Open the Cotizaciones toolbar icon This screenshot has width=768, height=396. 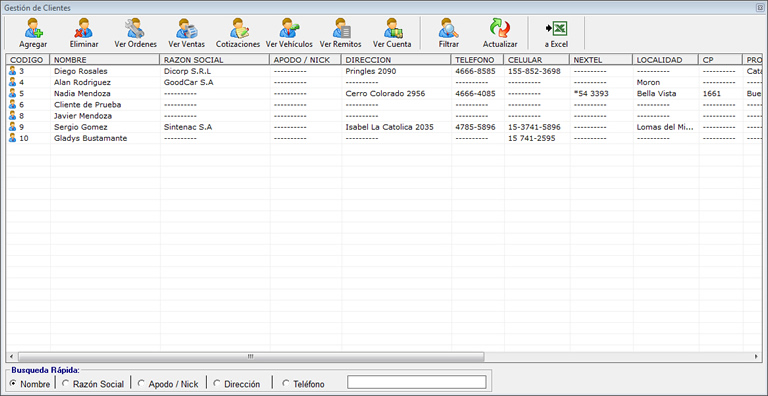coord(240,28)
